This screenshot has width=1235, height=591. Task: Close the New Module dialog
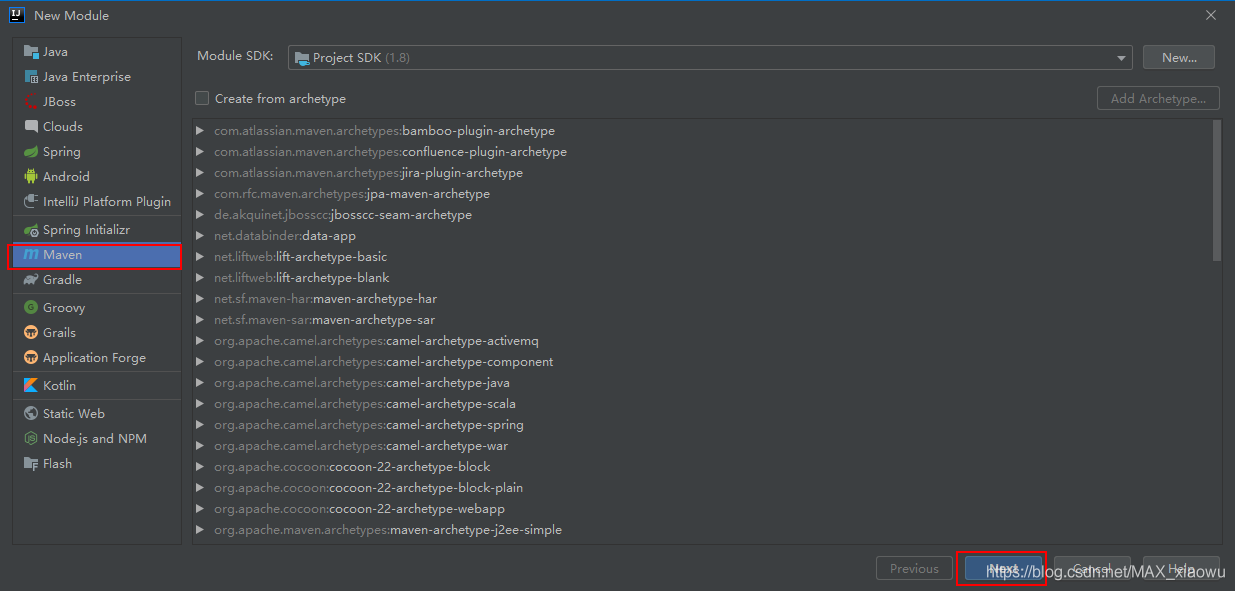point(1211,15)
